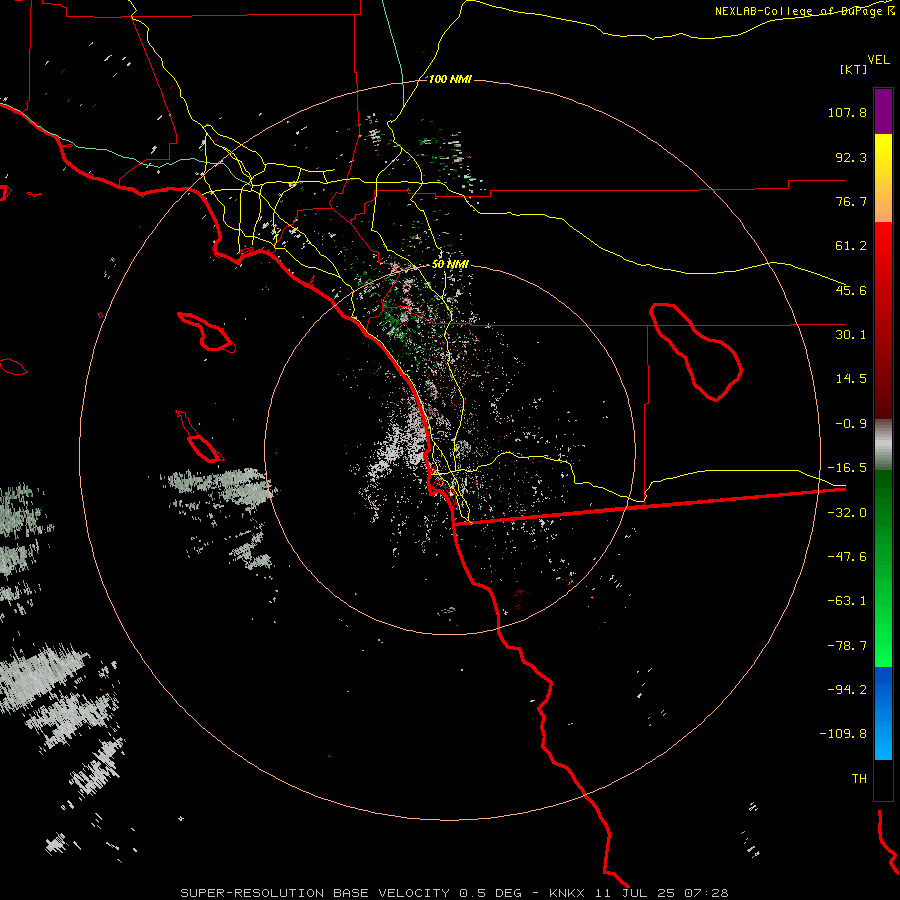This screenshot has height=900, width=900.
Task: Click the 100 NMI range ring label
Action: click(450, 79)
